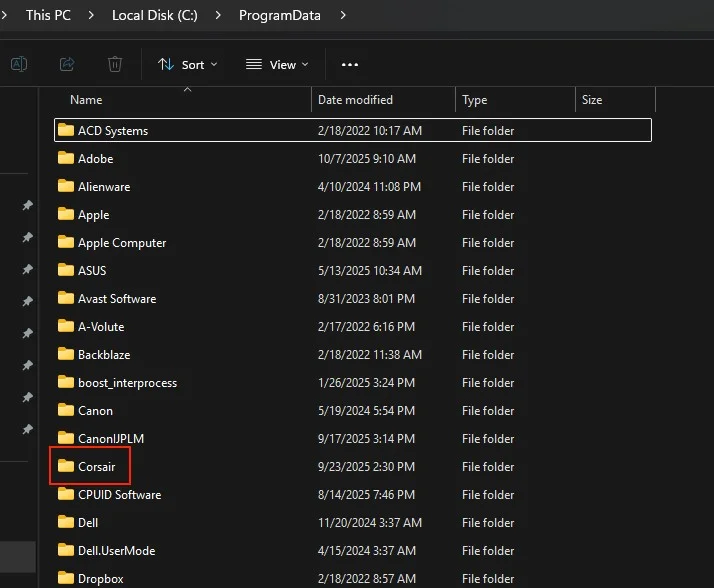Navigate to This PC in breadcrumb
Screen dimensions: 714x588
[x=50, y=15]
